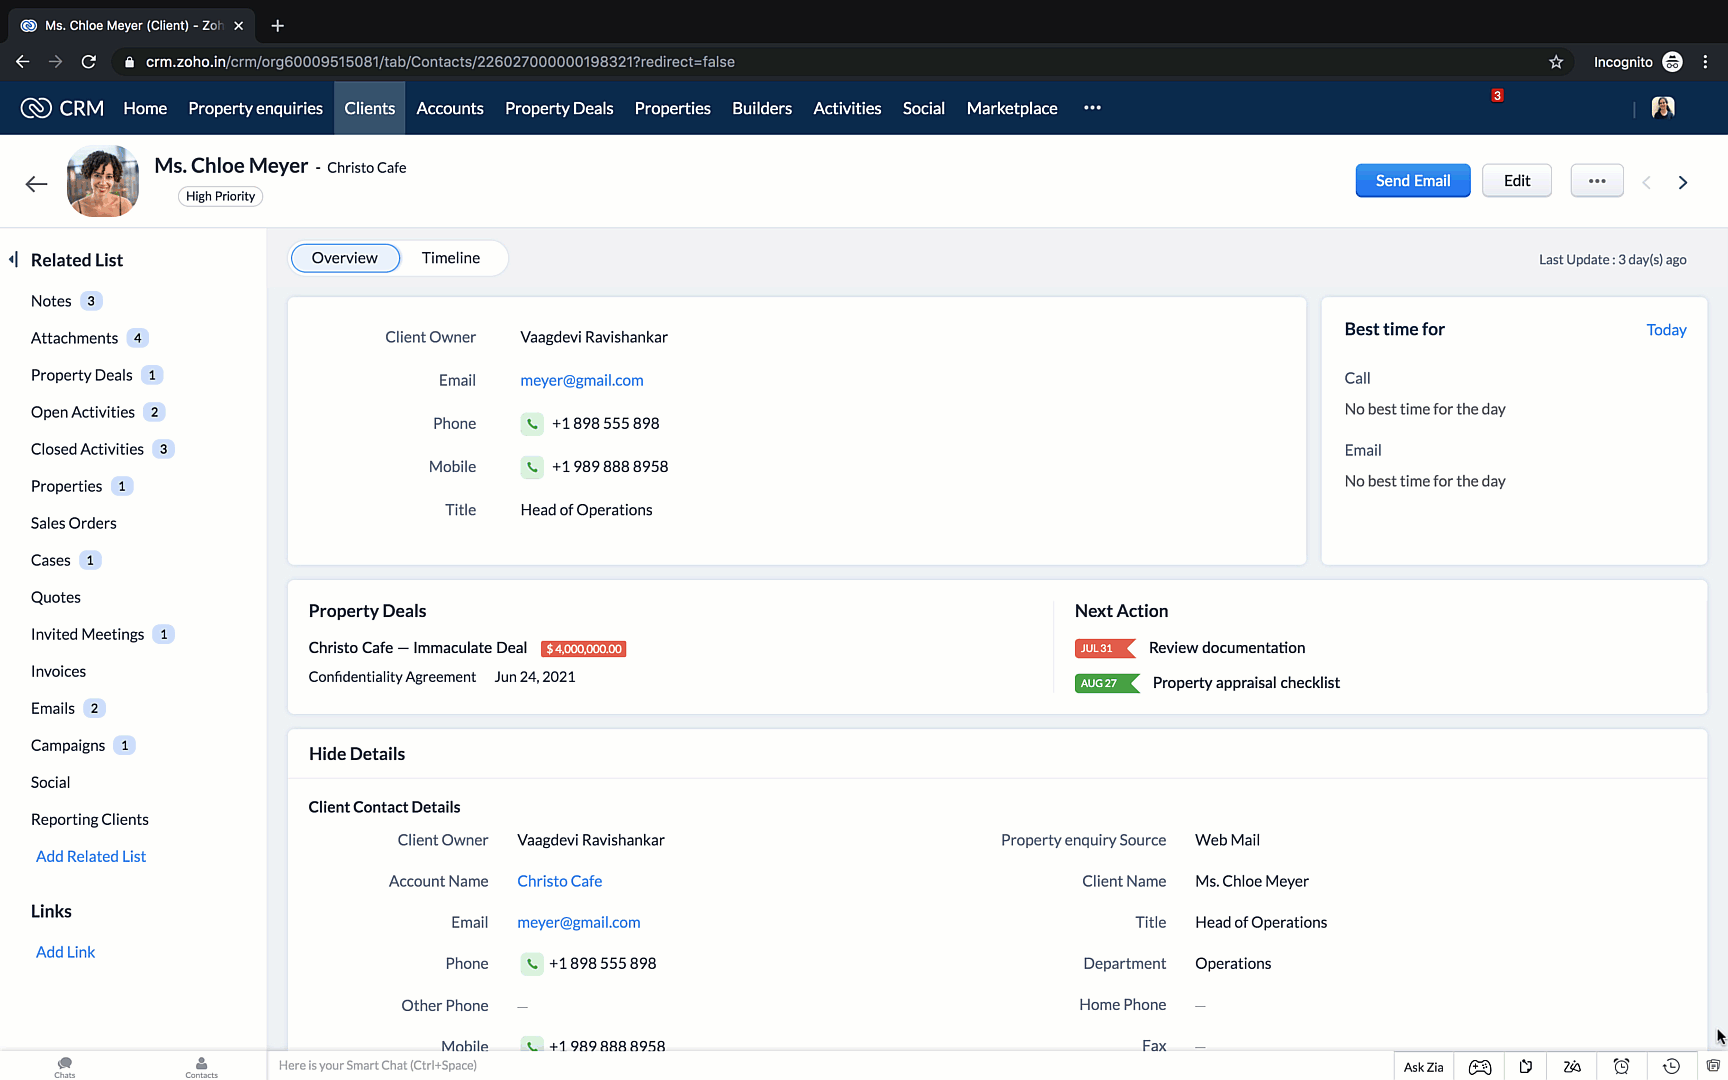Open the Christo Cafe account link

click(x=559, y=881)
